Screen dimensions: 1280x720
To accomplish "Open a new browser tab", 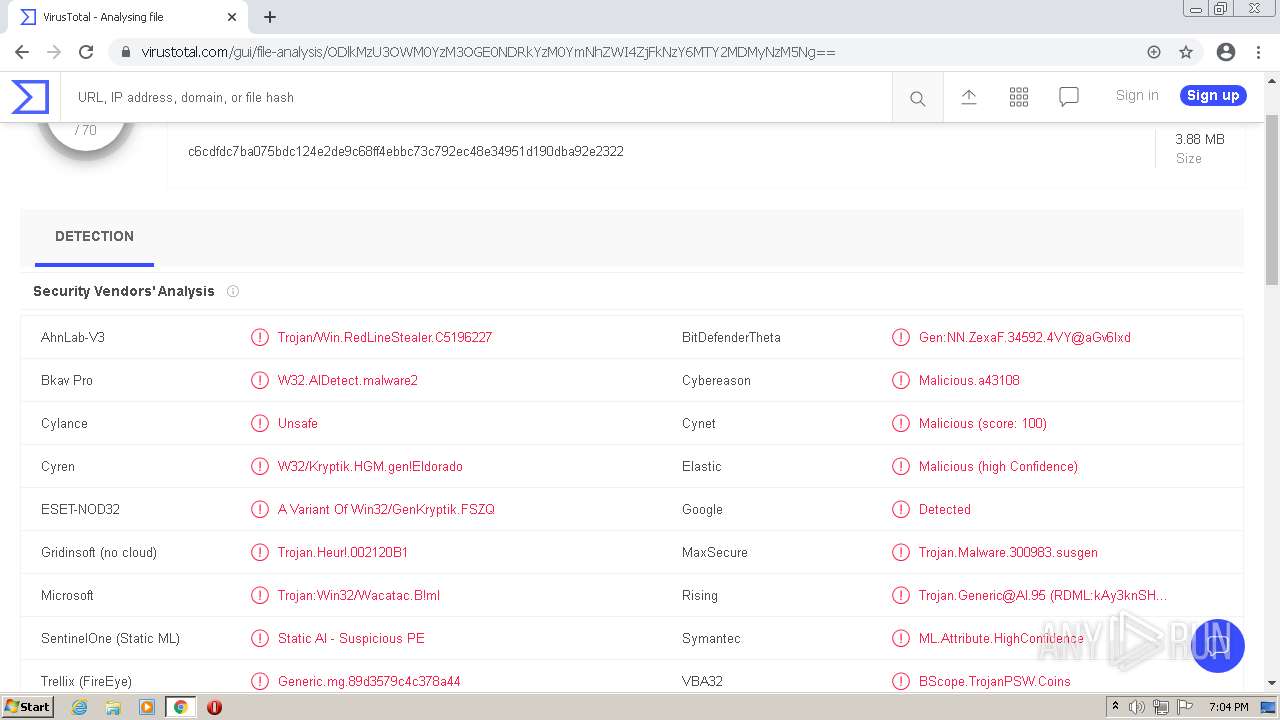I will click(x=270, y=17).
